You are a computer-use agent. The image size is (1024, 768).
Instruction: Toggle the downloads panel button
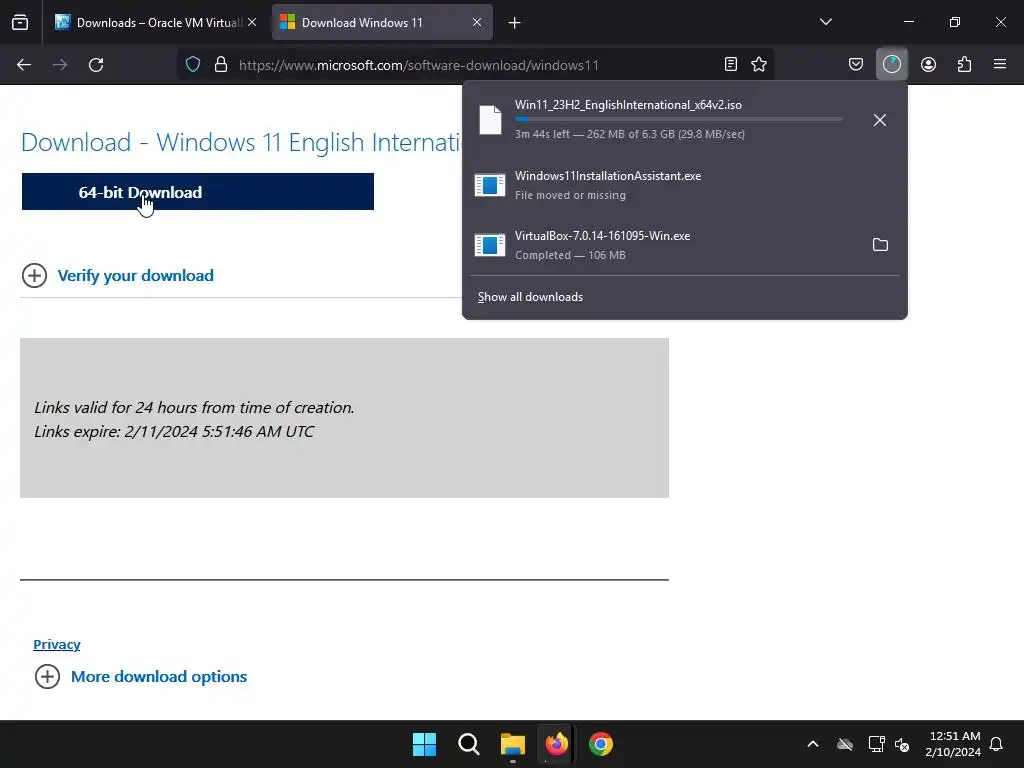[x=891, y=64]
